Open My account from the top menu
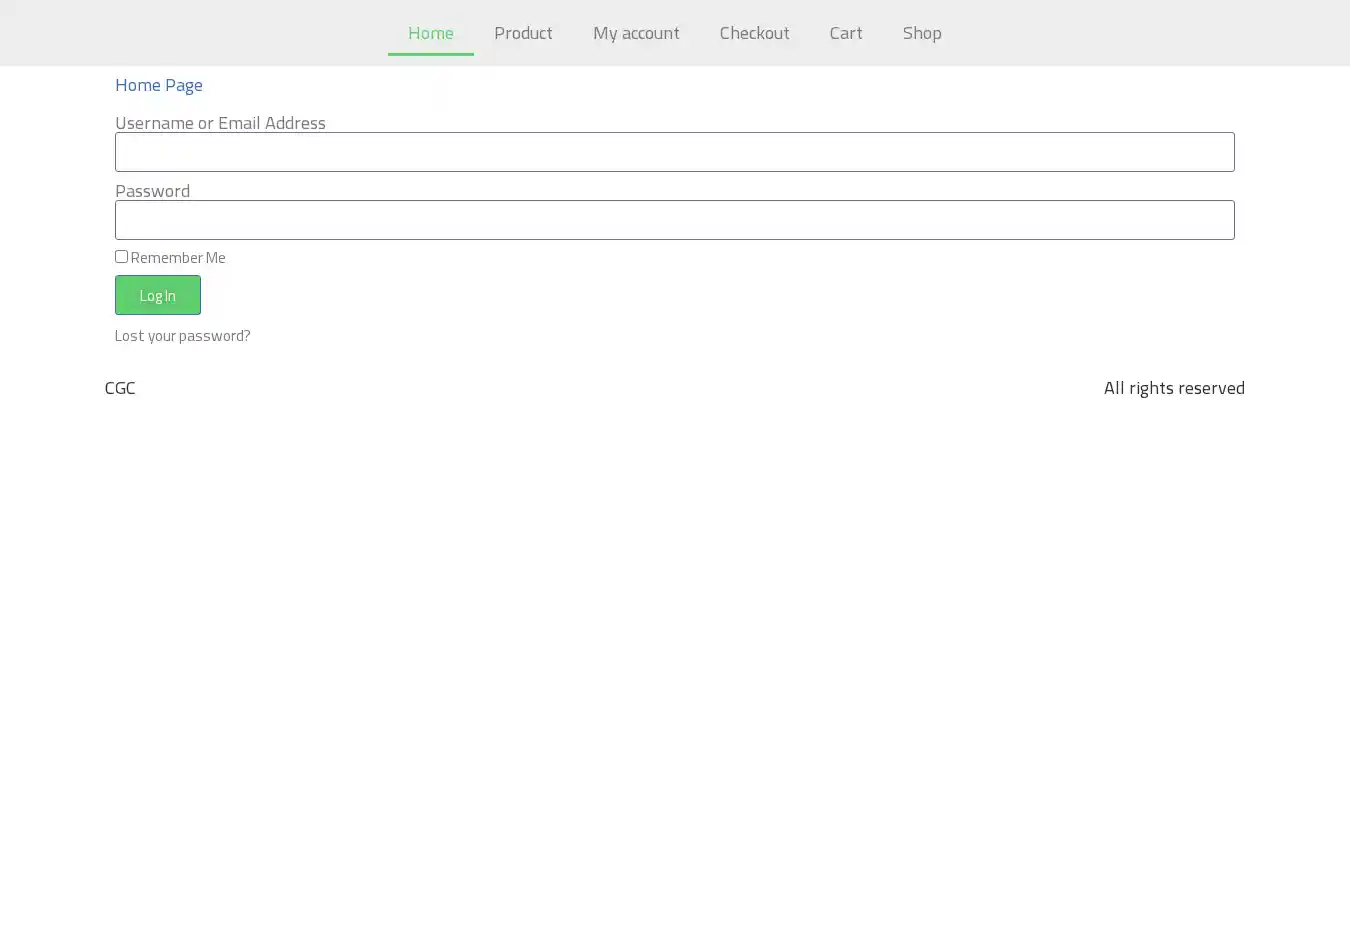The height and width of the screenshot is (940, 1350). [636, 33]
